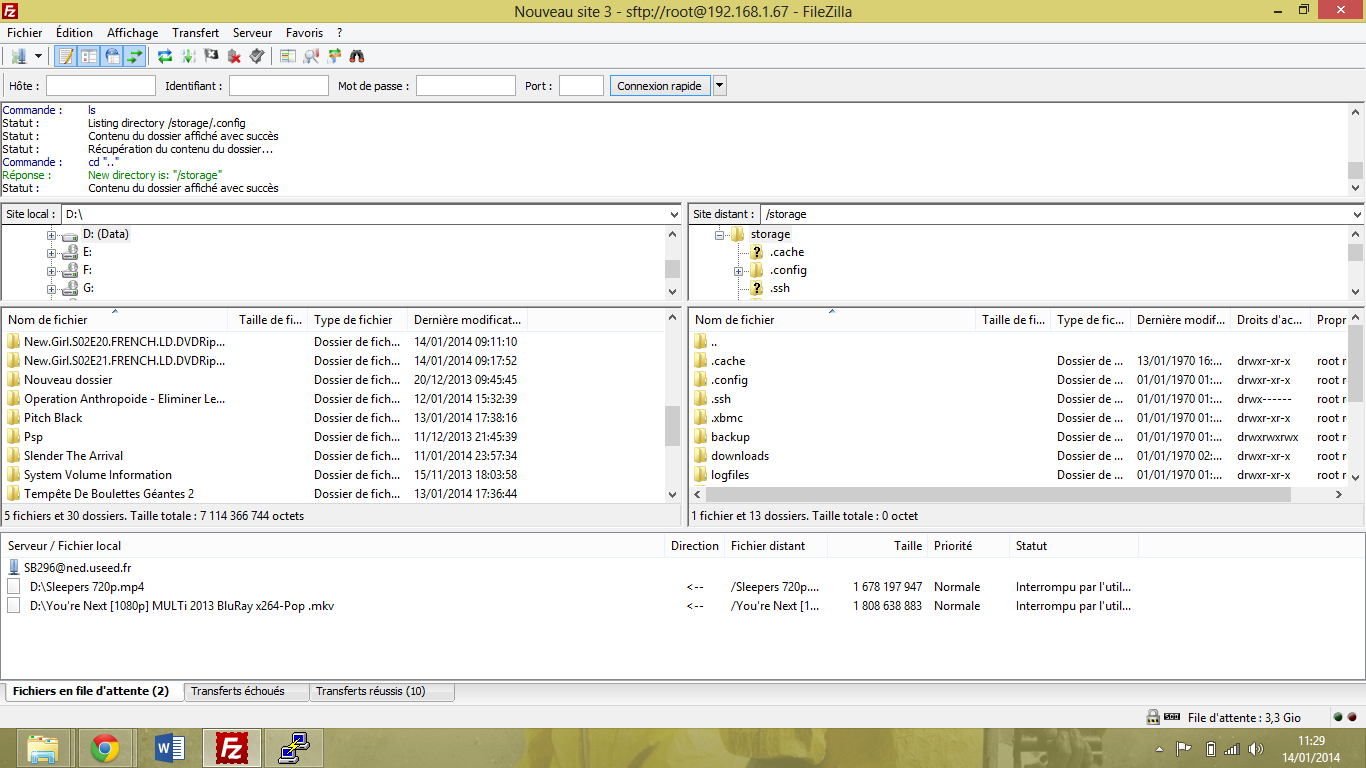This screenshot has width=1366, height=768.
Task: Sort local files by Nom de fichier
Action: pyautogui.click(x=116, y=320)
